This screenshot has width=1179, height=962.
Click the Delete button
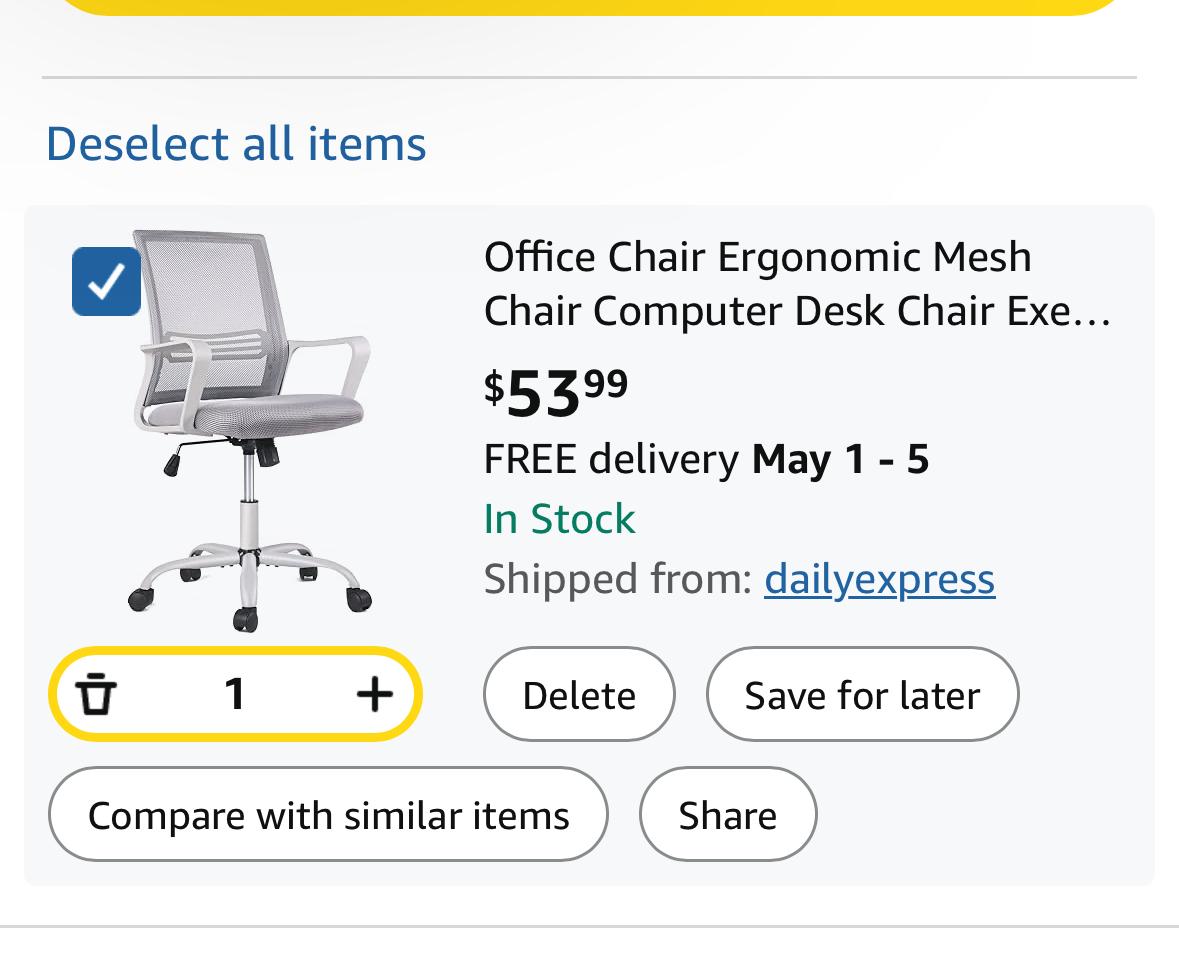point(579,694)
